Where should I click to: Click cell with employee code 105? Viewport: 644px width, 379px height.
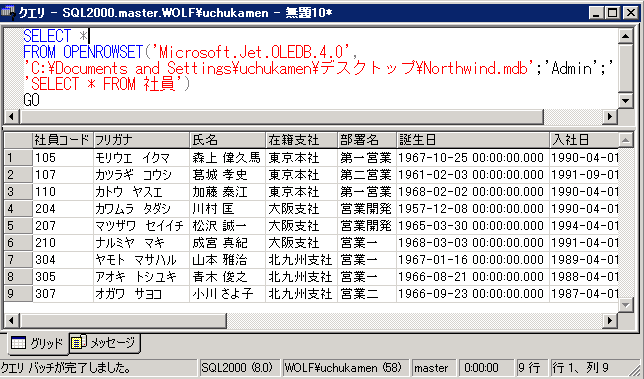tap(63, 158)
